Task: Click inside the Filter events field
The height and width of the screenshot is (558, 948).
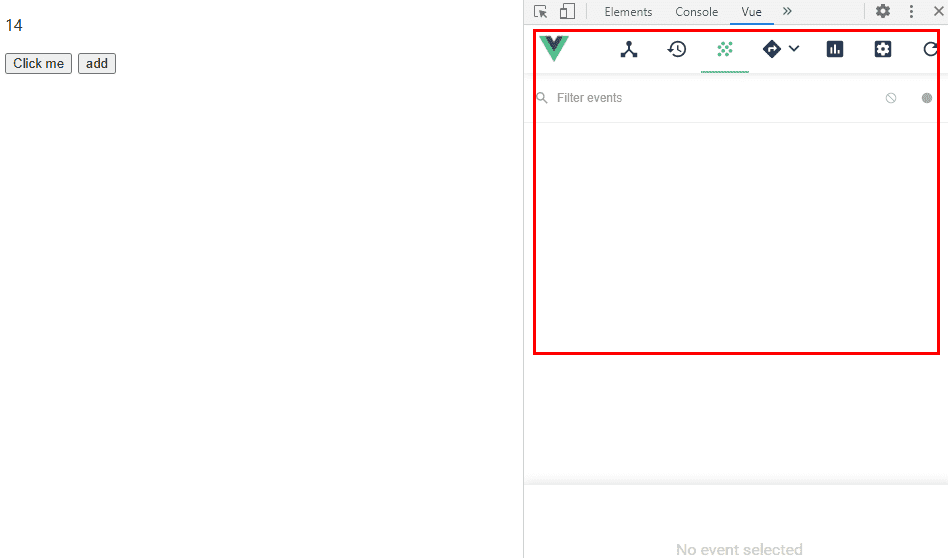Action: click(713, 98)
